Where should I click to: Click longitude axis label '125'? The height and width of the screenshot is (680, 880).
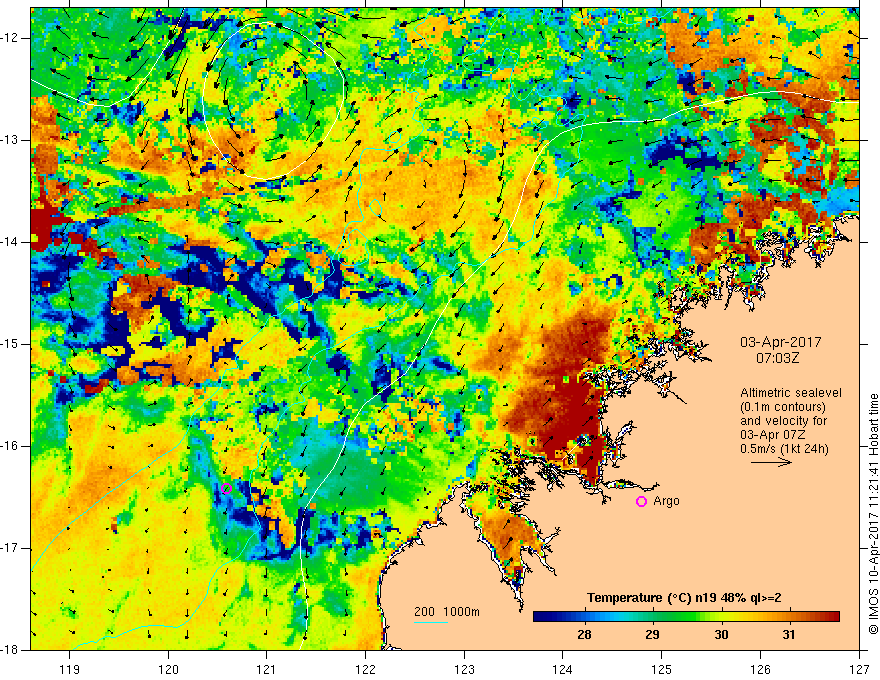coord(662,669)
